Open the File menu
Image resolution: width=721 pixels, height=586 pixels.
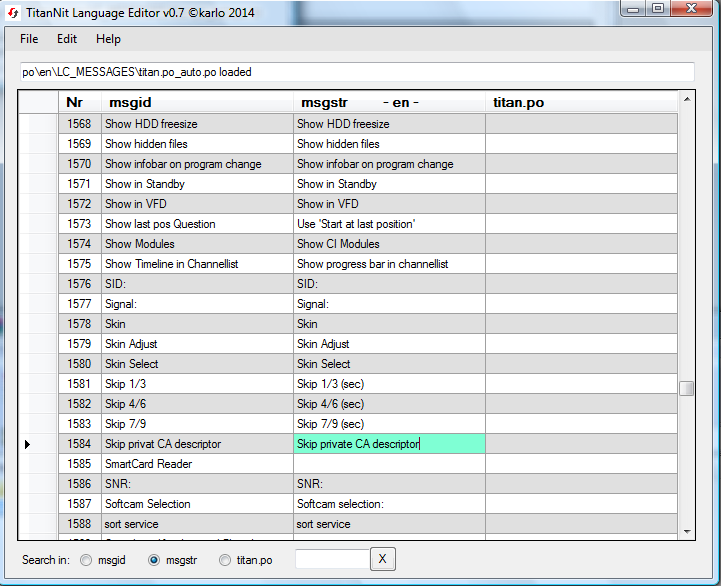[29, 39]
